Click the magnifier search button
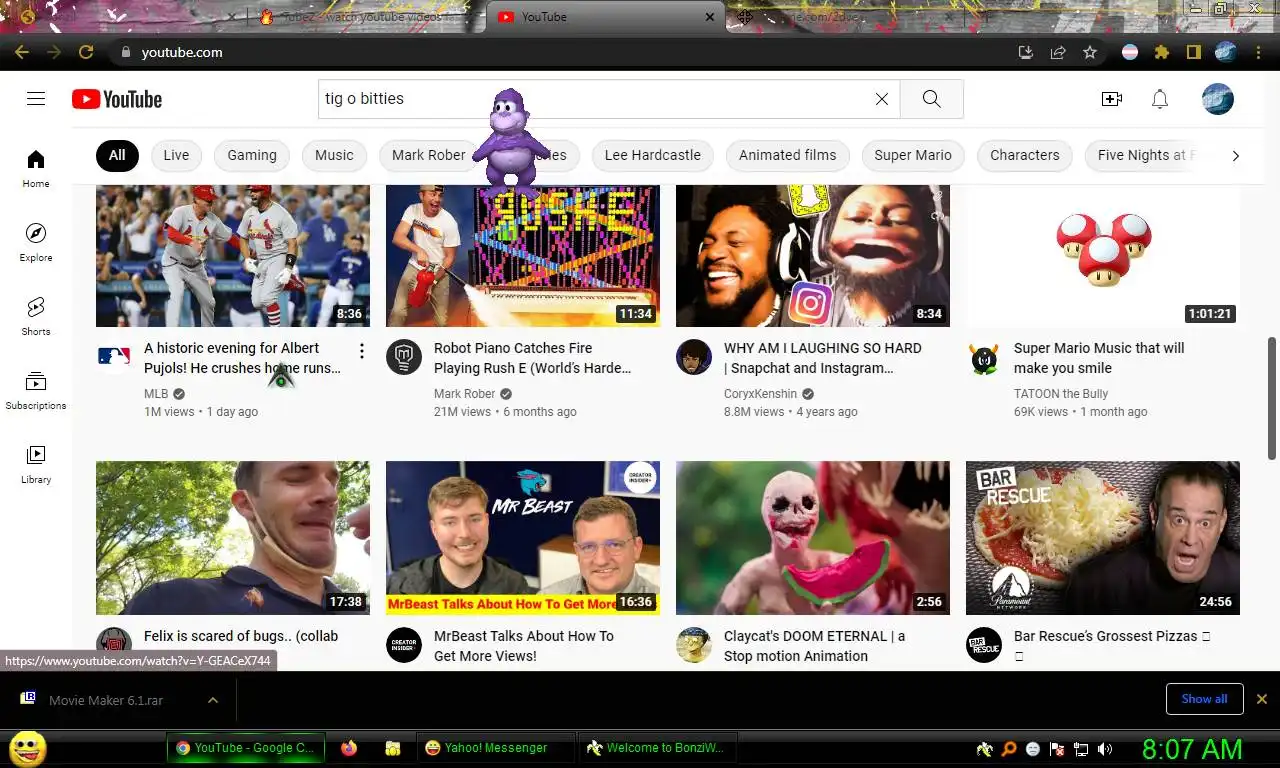The width and height of the screenshot is (1280, 768). pos(931,99)
